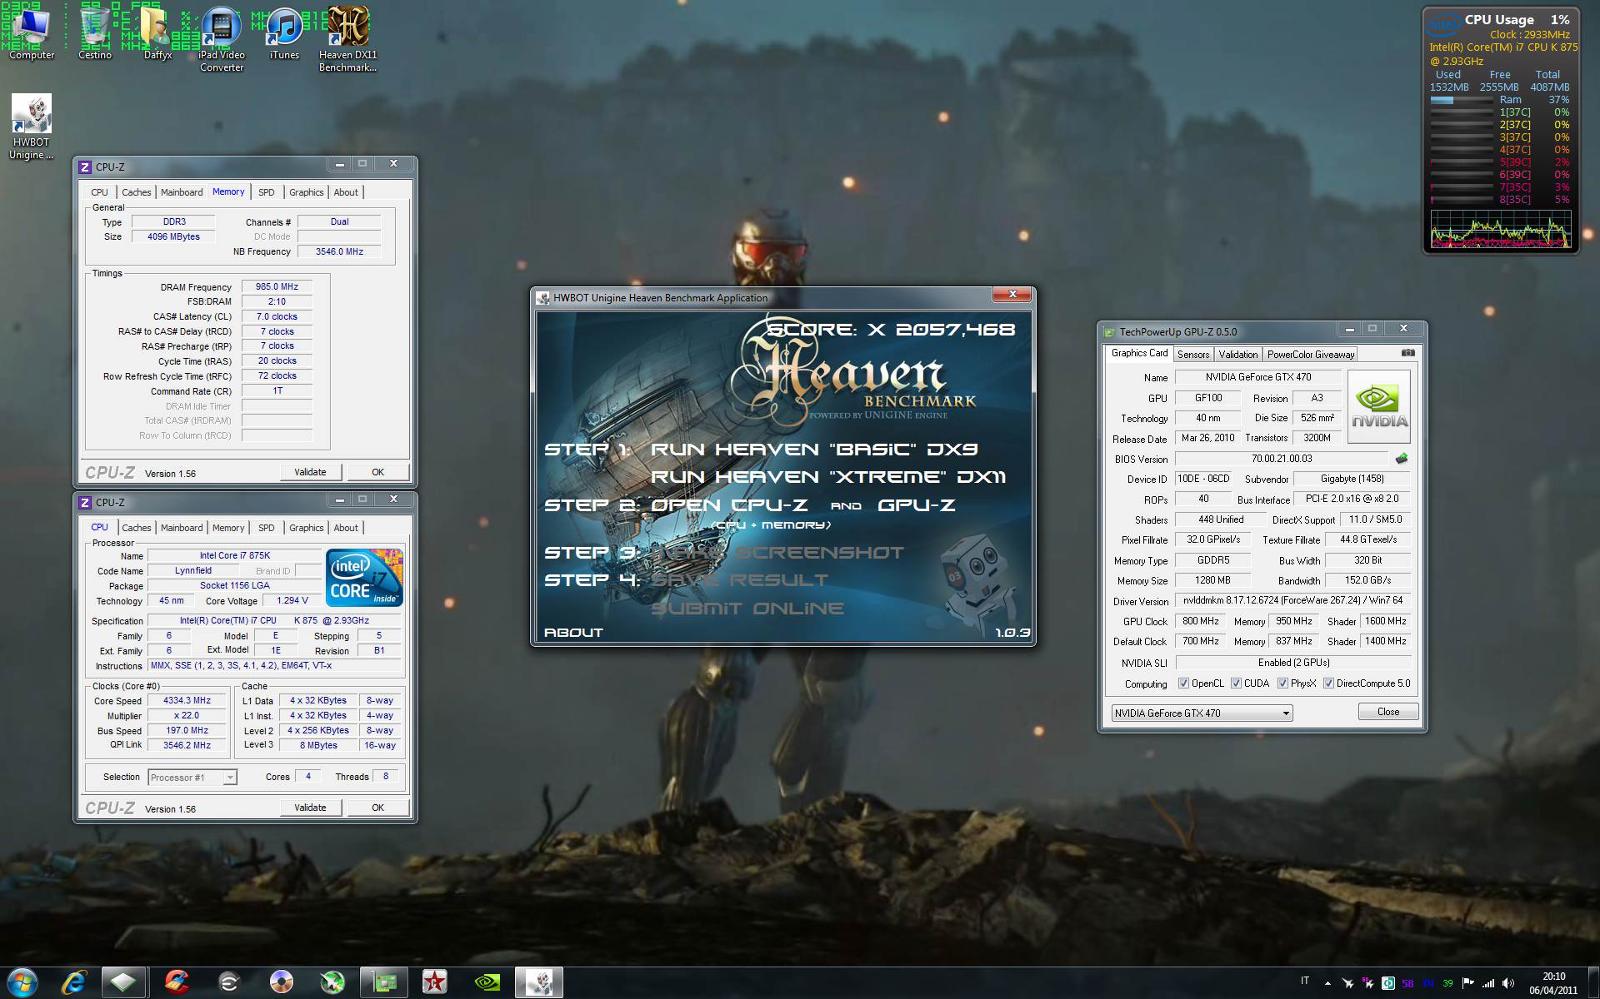Open the Daffyx folder on desktop
The height and width of the screenshot is (999, 1600).
[158, 32]
